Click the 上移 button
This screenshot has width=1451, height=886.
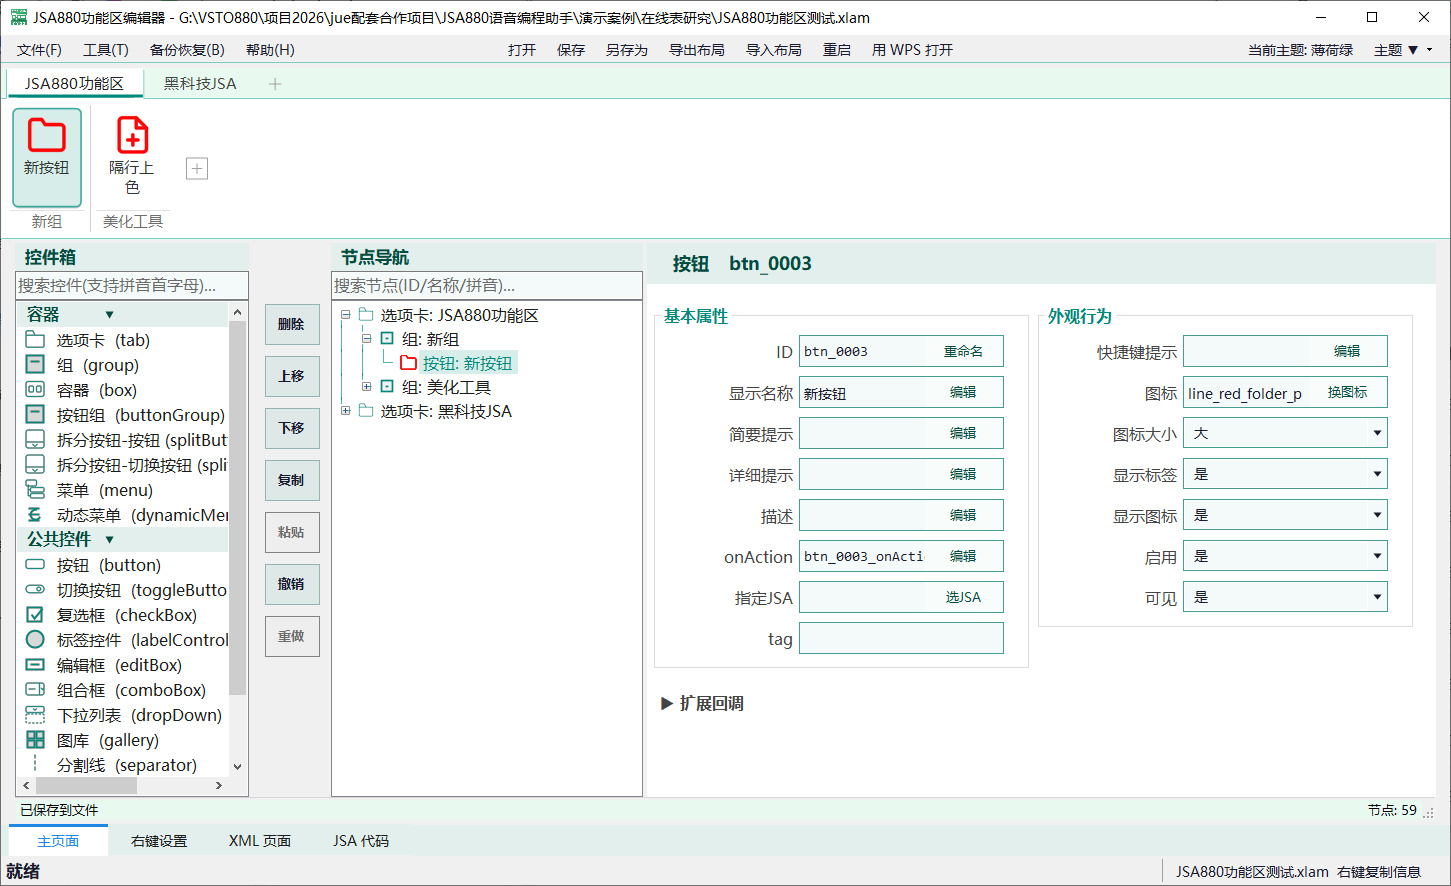[292, 376]
